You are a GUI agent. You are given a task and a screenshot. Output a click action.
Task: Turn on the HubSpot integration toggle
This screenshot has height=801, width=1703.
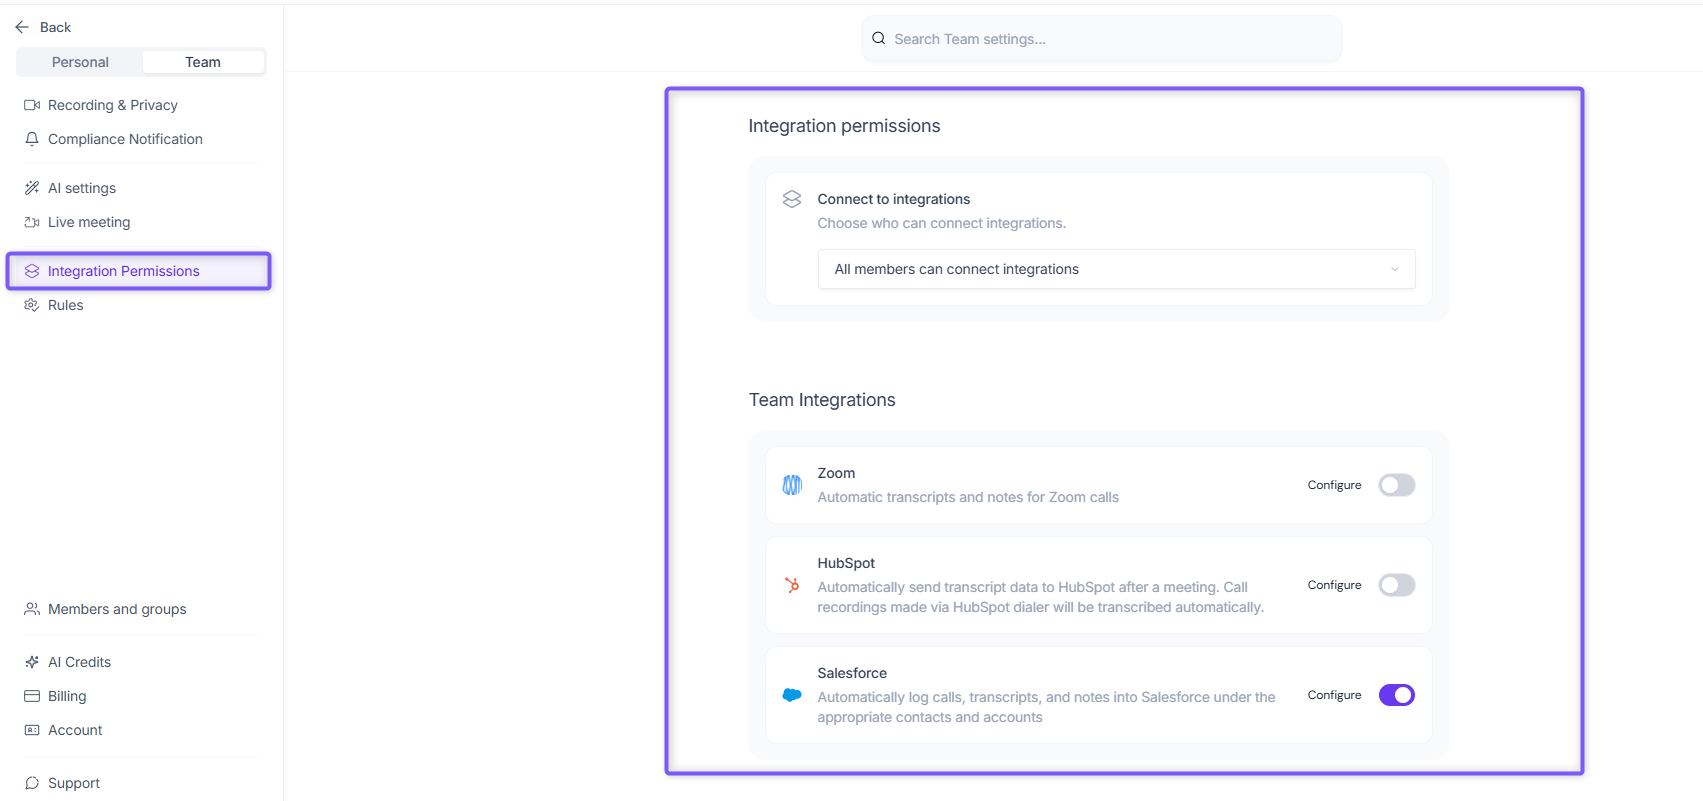(x=1397, y=585)
